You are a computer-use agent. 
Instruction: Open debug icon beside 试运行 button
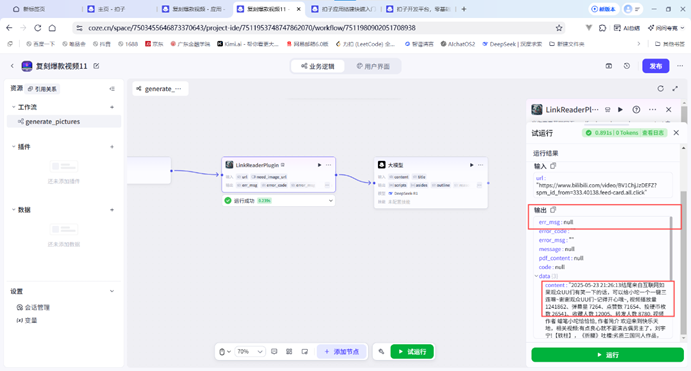coord(381,351)
